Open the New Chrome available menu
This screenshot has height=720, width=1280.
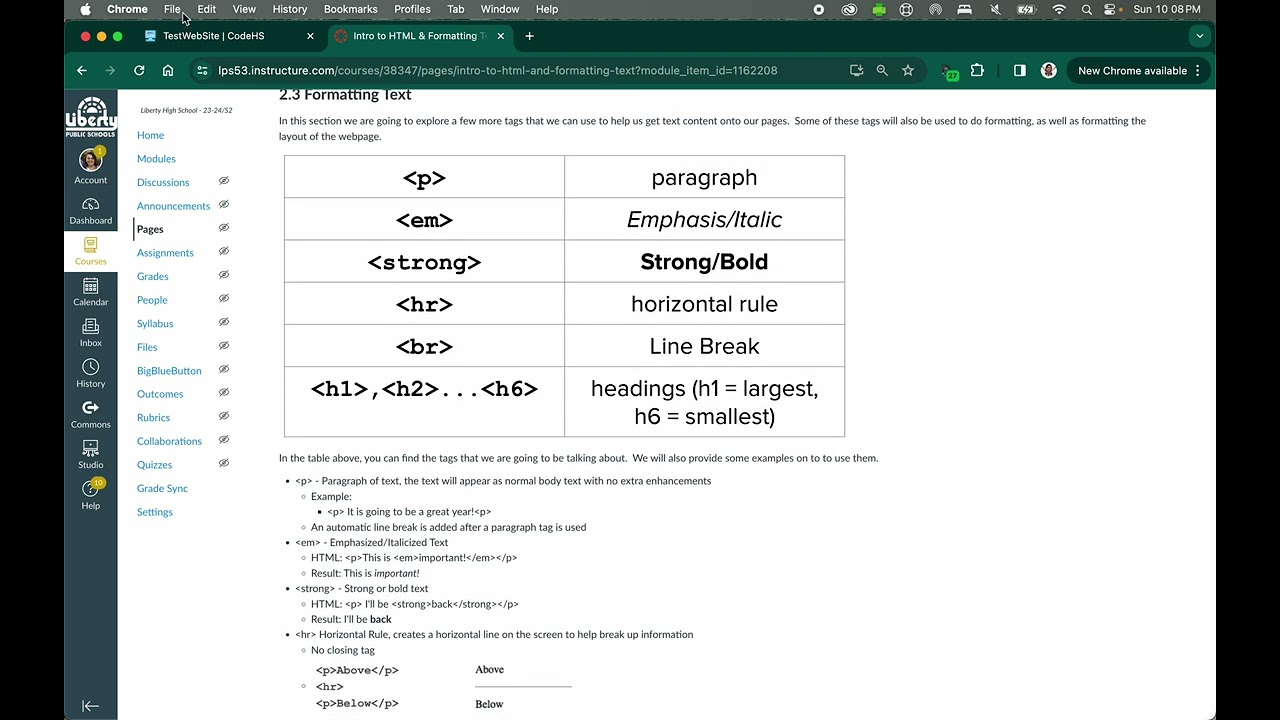tap(1139, 71)
